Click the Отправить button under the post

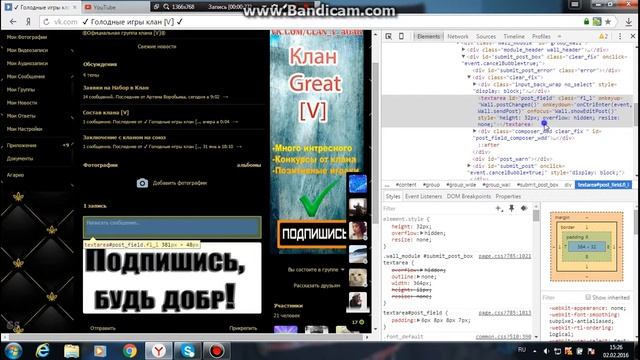pyautogui.click(x=102, y=328)
